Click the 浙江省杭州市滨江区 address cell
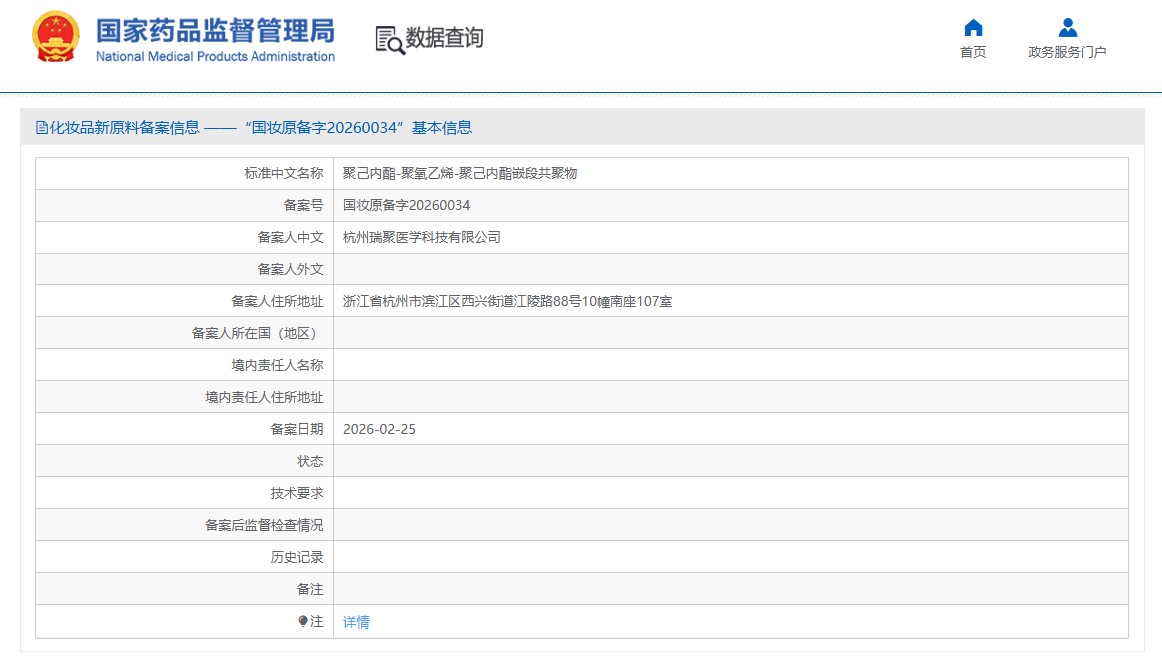 pyautogui.click(x=507, y=301)
